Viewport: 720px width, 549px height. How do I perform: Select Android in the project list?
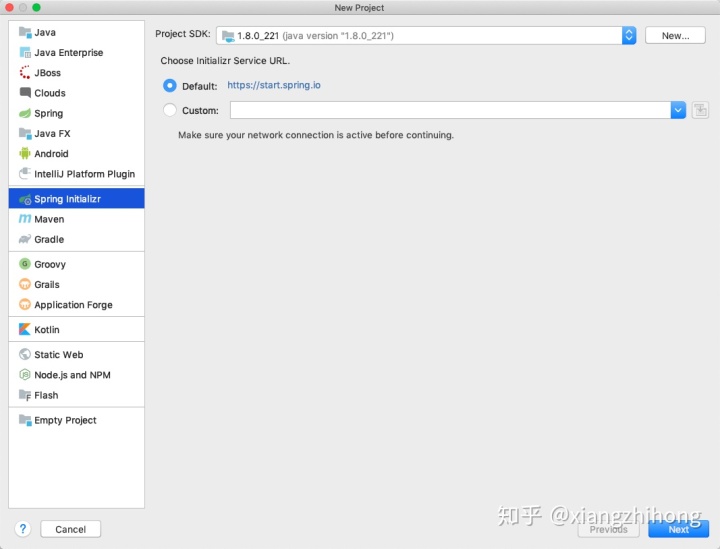(76, 153)
